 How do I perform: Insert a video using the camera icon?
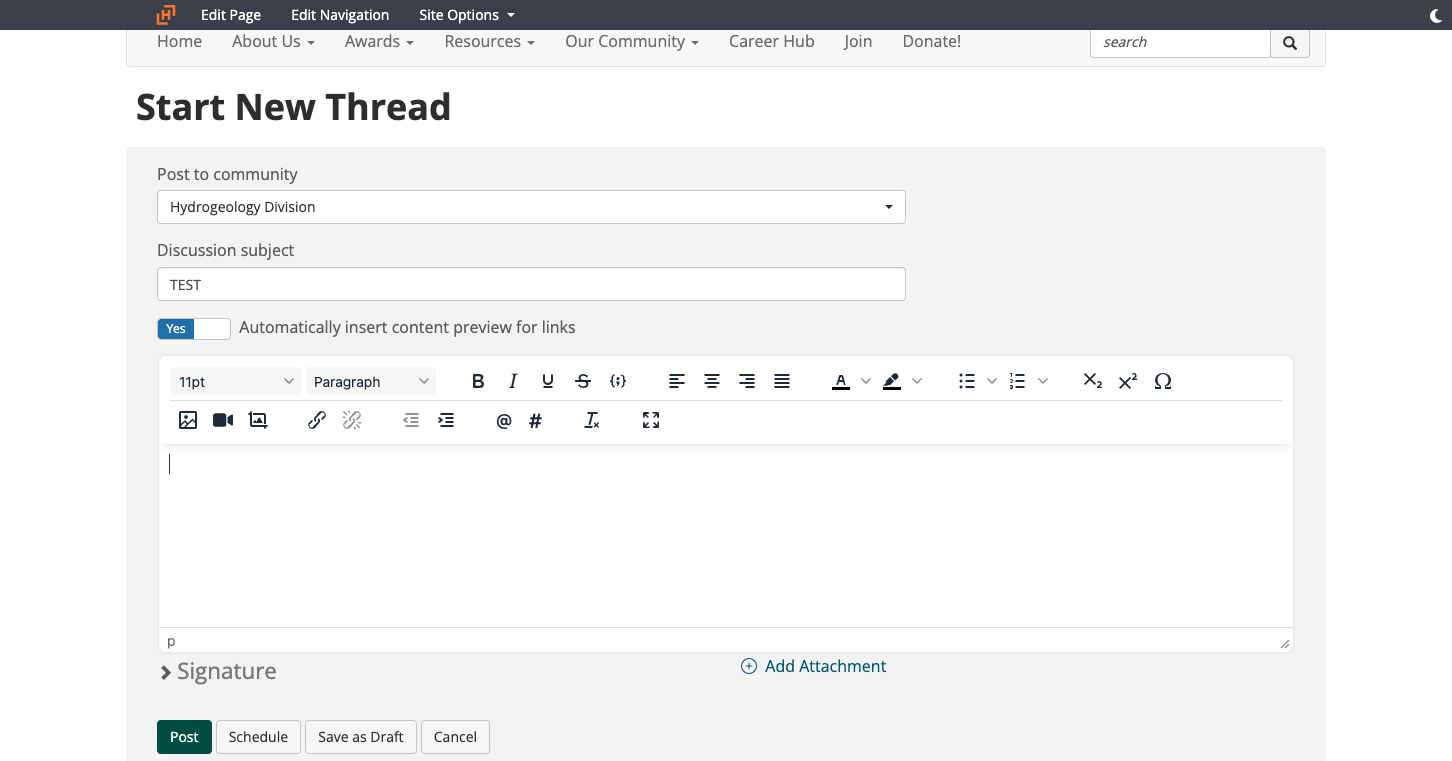pos(223,420)
